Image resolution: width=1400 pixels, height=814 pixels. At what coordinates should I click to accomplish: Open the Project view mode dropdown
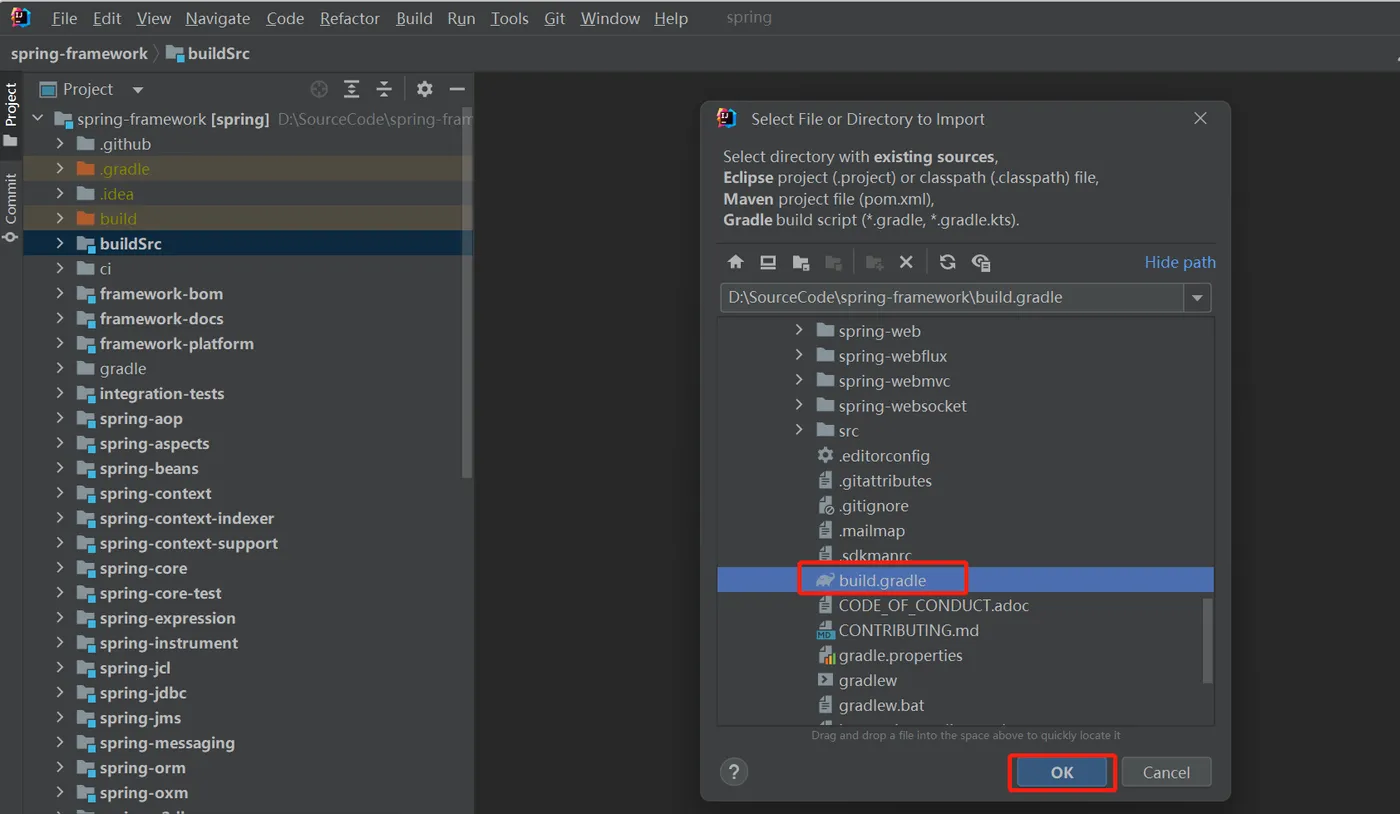(138, 89)
